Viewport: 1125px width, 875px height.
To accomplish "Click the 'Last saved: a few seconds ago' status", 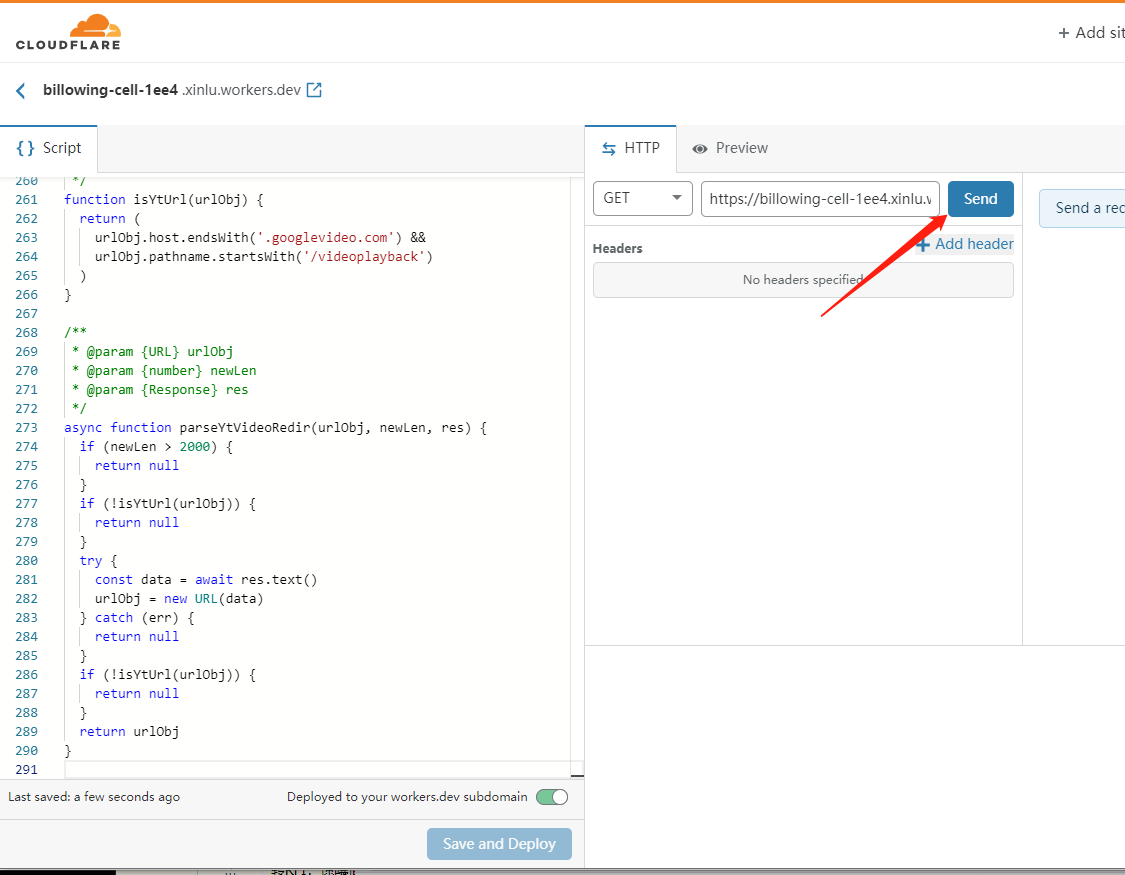I will click(x=94, y=797).
